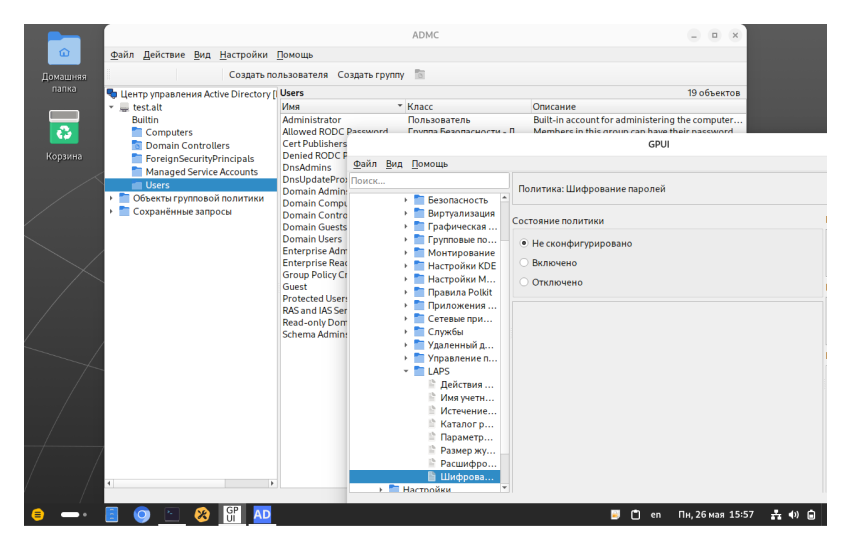Screen dimensions: 851x550
Task: Open the Вид menu in GPUI
Action: click(394, 163)
